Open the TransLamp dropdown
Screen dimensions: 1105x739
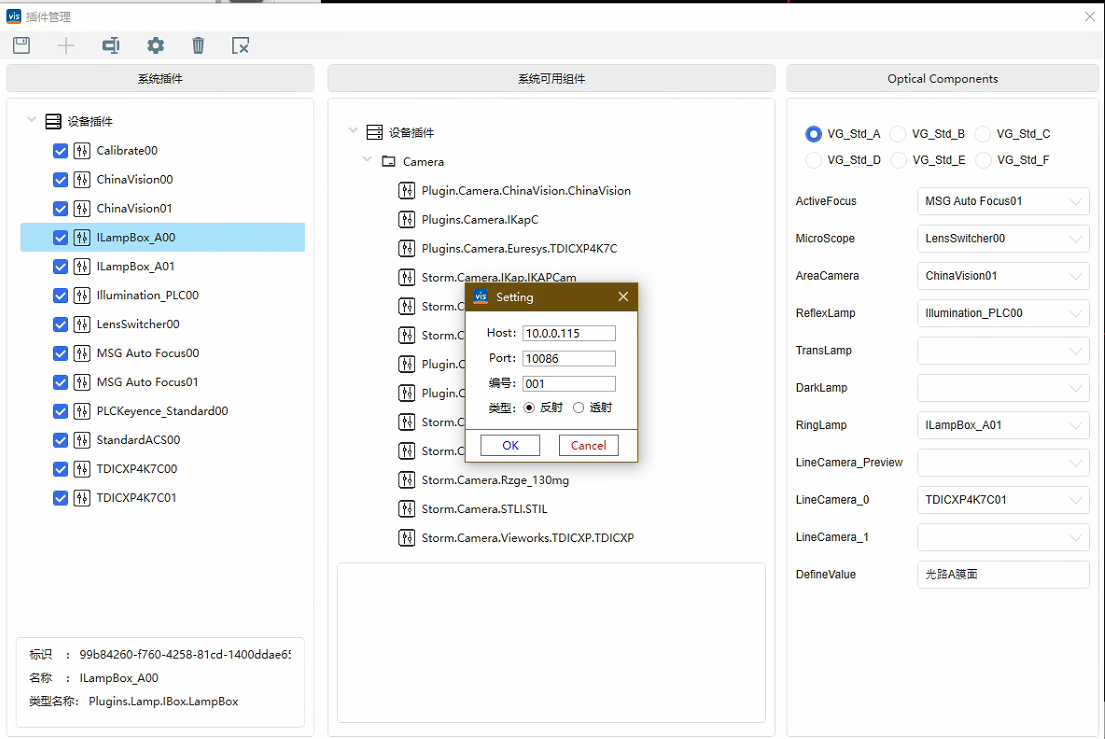(1003, 351)
